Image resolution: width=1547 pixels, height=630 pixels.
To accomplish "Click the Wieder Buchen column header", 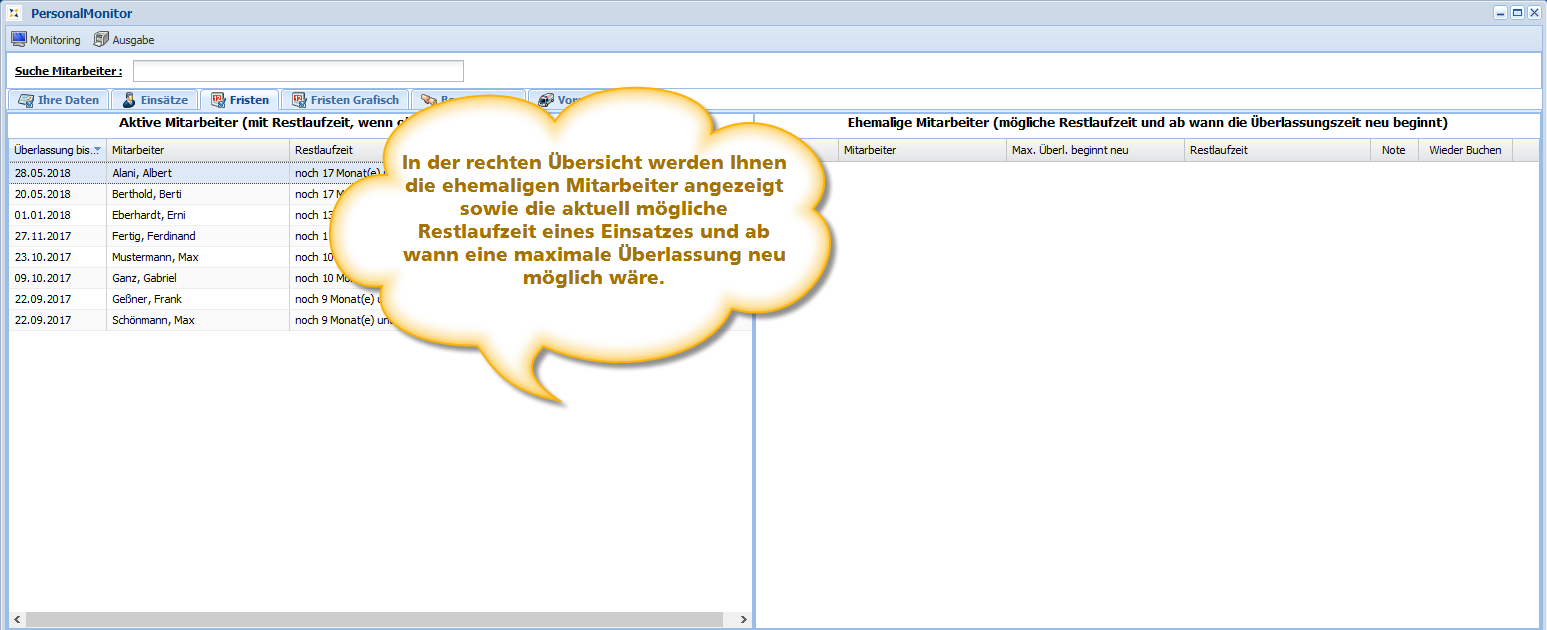I will tap(1464, 150).
